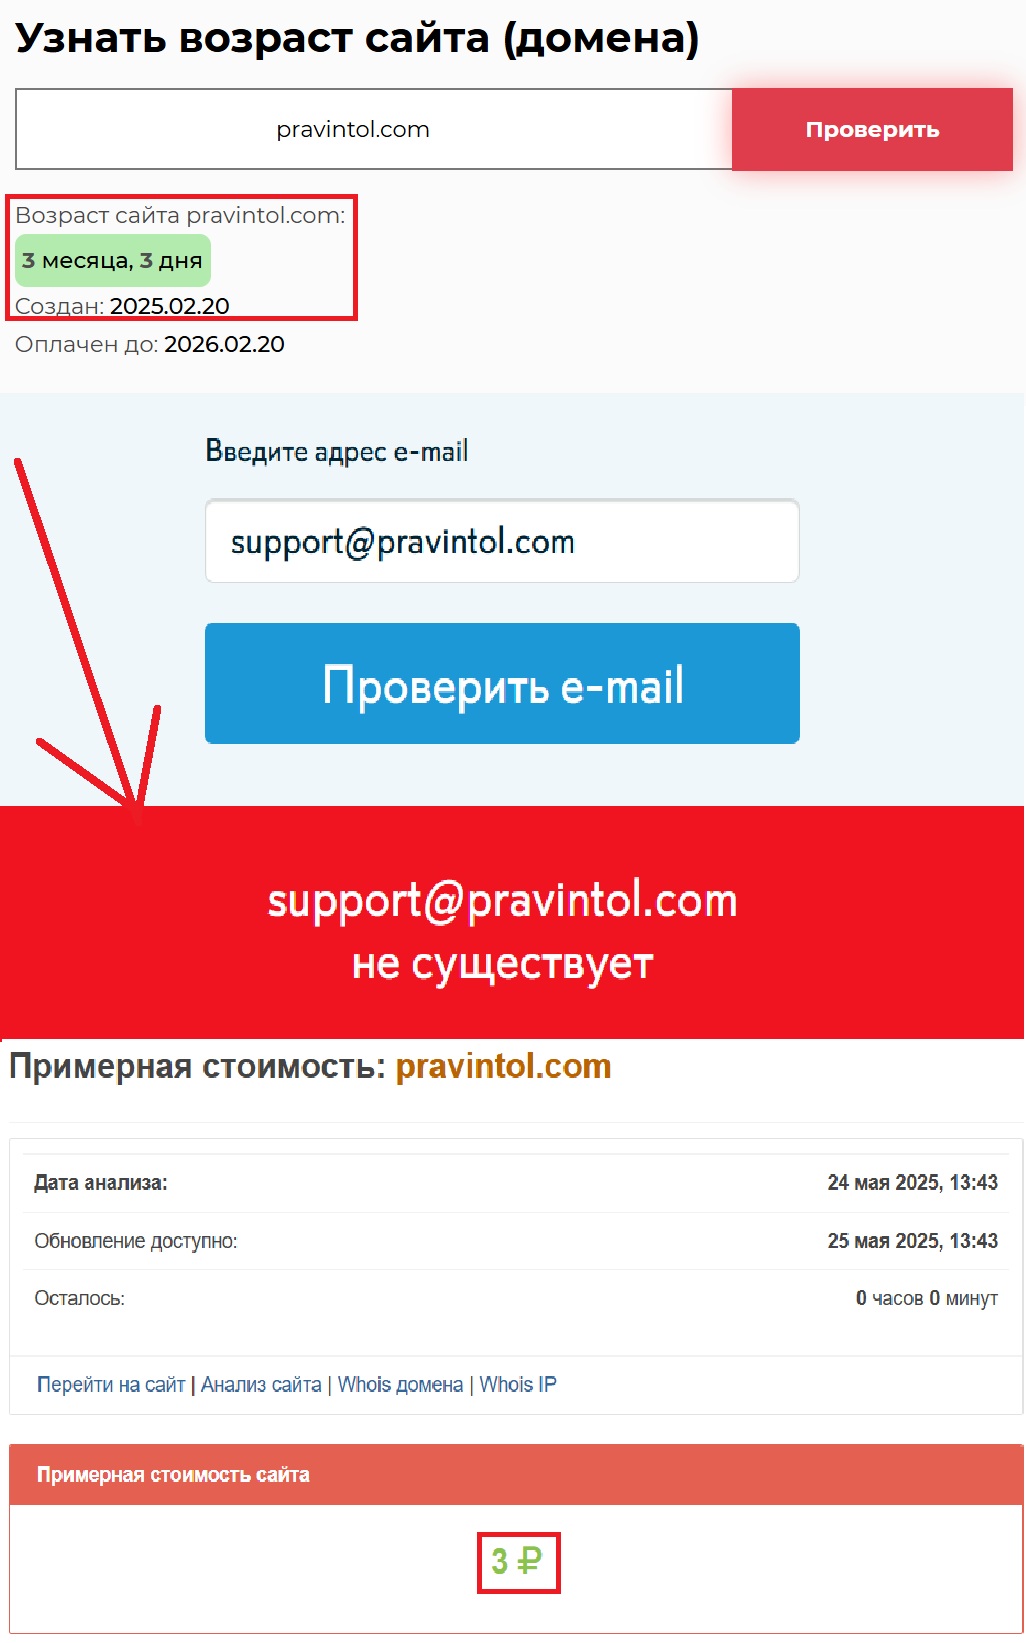This screenshot has width=1026, height=1643.
Task: Click the 3 ₽ site cost value
Action: coord(517,1561)
